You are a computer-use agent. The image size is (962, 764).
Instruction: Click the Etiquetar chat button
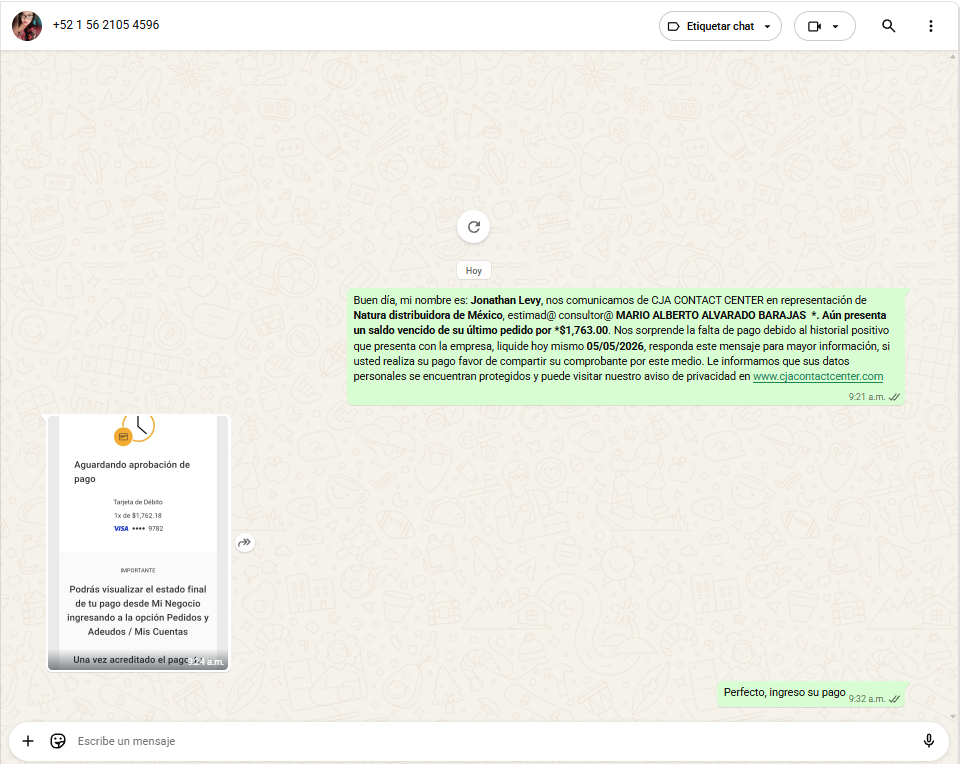click(x=720, y=26)
